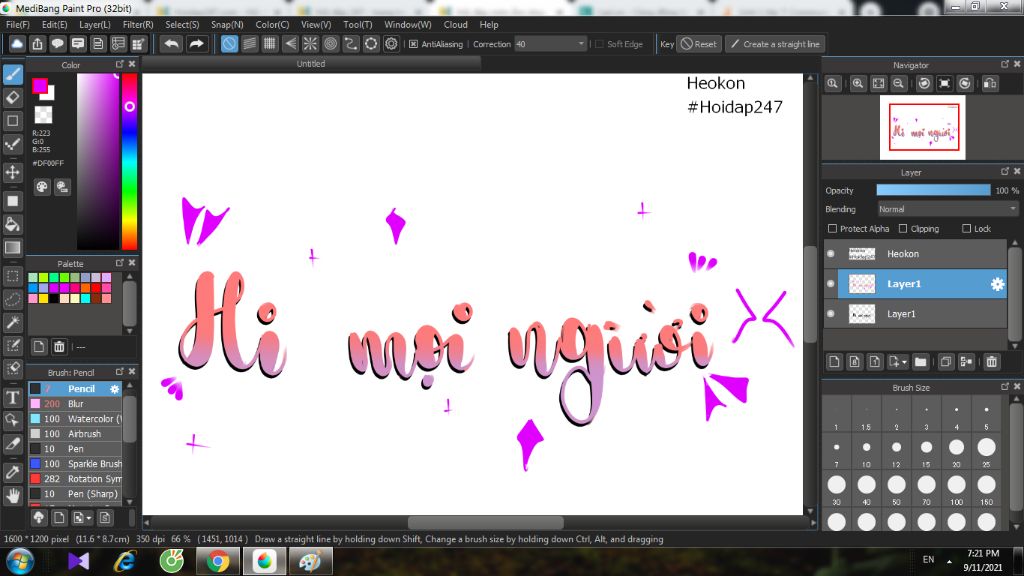The width and height of the screenshot is (1024, 576).
Task: Create a layer folder in the Layer panel
Action: (921, 362)
